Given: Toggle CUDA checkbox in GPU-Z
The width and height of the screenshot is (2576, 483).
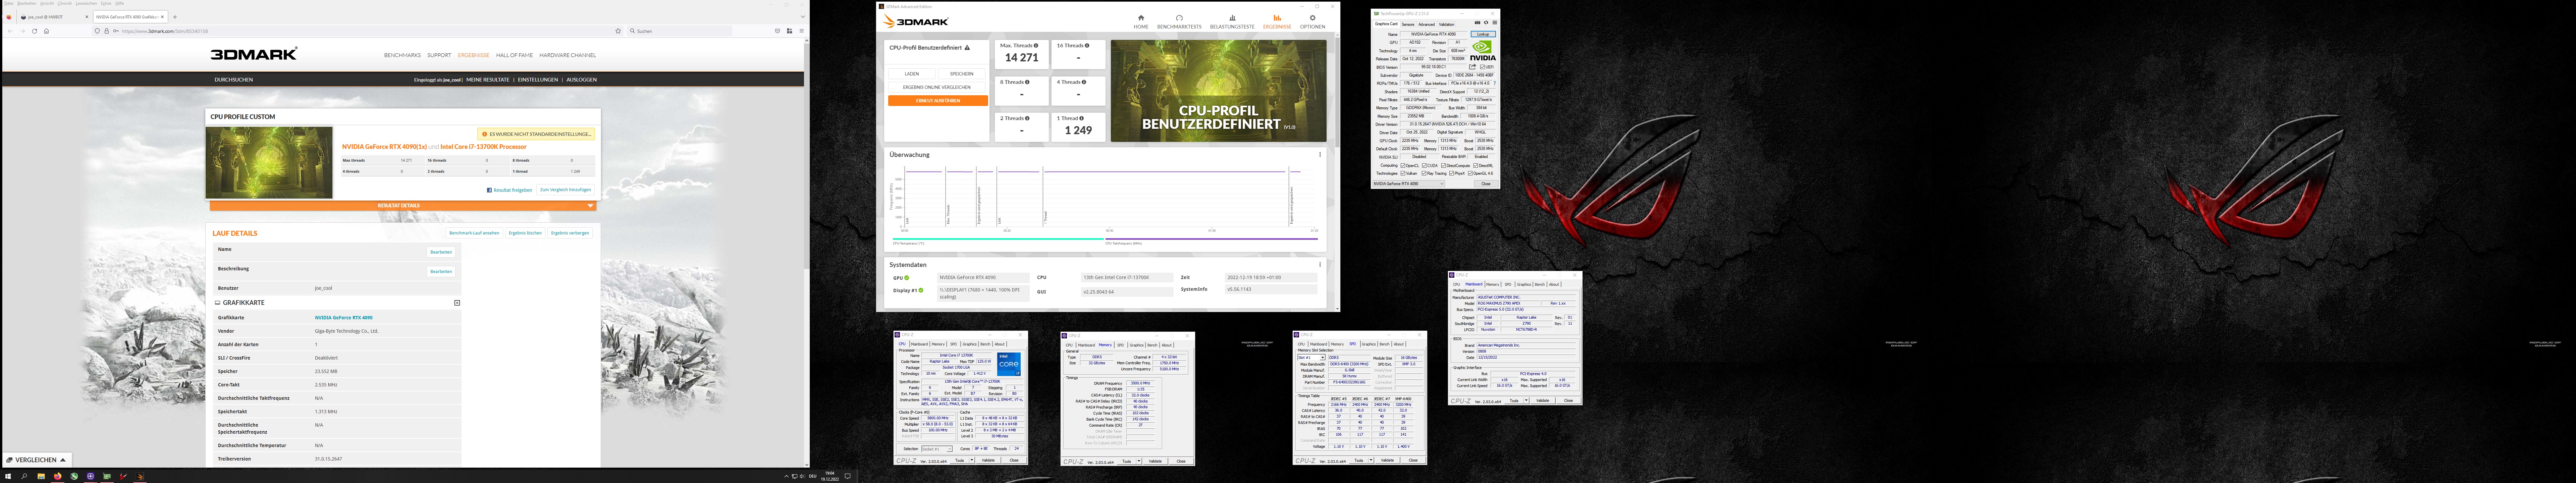Looking at the screenshot, I should (x=1425, y=166).
